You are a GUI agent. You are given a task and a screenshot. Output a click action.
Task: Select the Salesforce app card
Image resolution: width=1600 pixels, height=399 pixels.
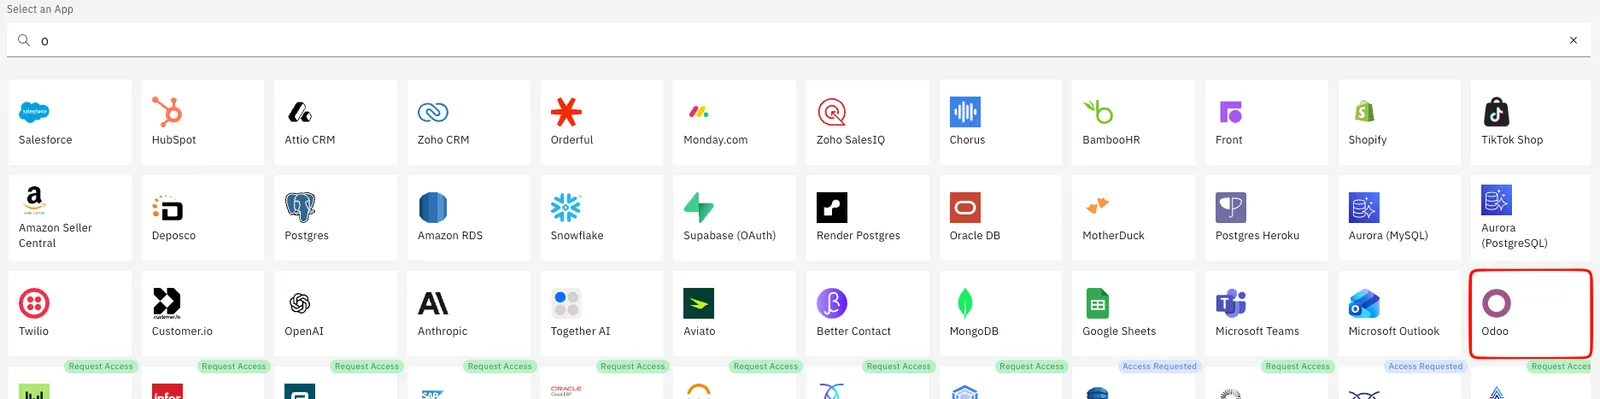(x=70, y=122)
